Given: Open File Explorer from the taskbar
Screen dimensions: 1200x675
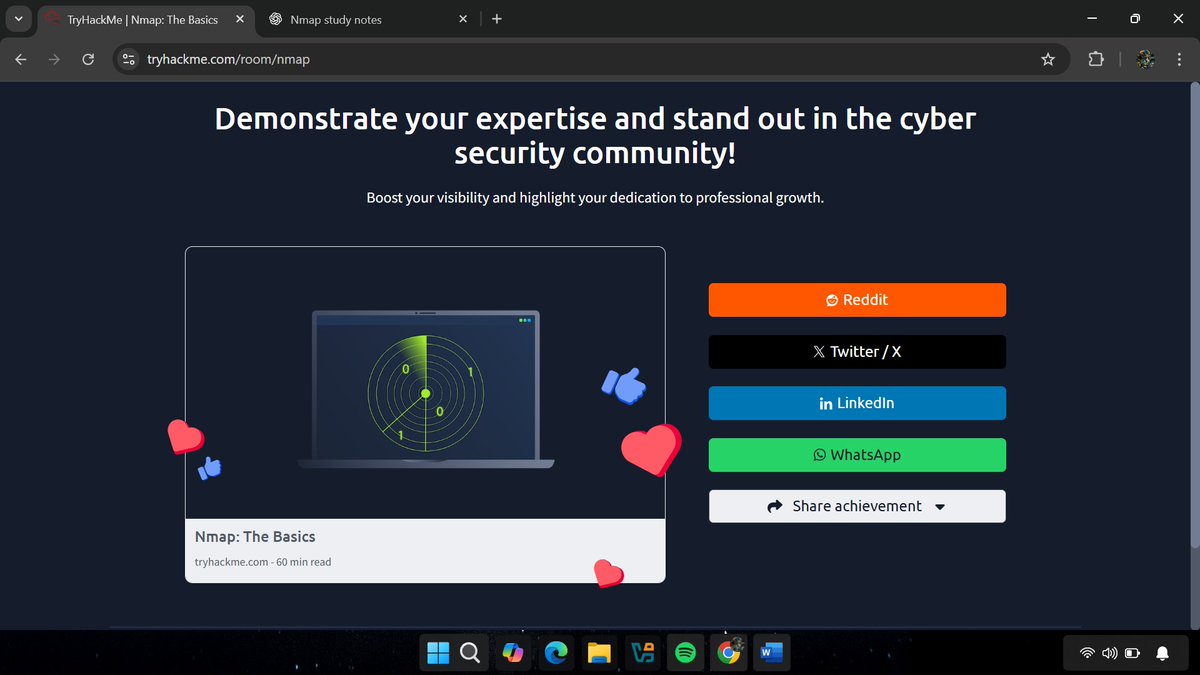Looking at the screenshot, I should point(599,653).
